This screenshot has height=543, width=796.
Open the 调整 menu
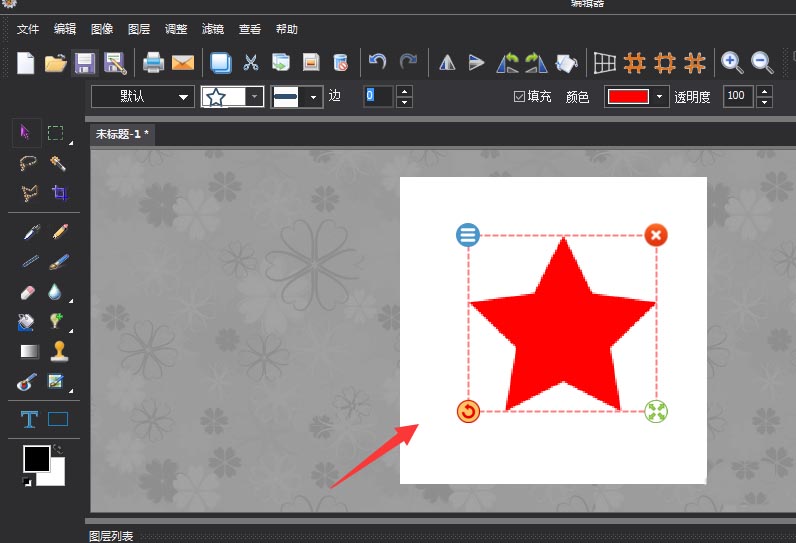coord(176,29)
